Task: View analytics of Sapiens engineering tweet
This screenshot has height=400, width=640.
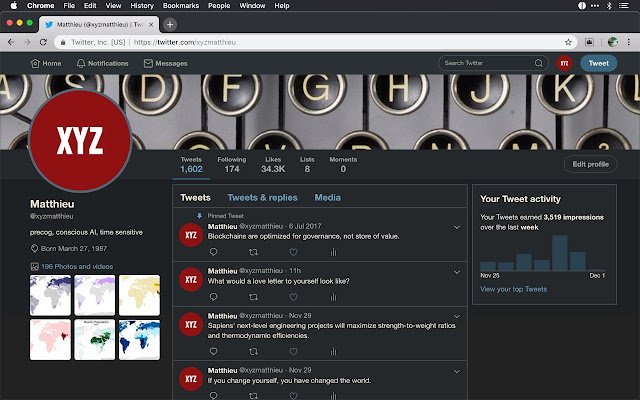Action: coord(333,351)
